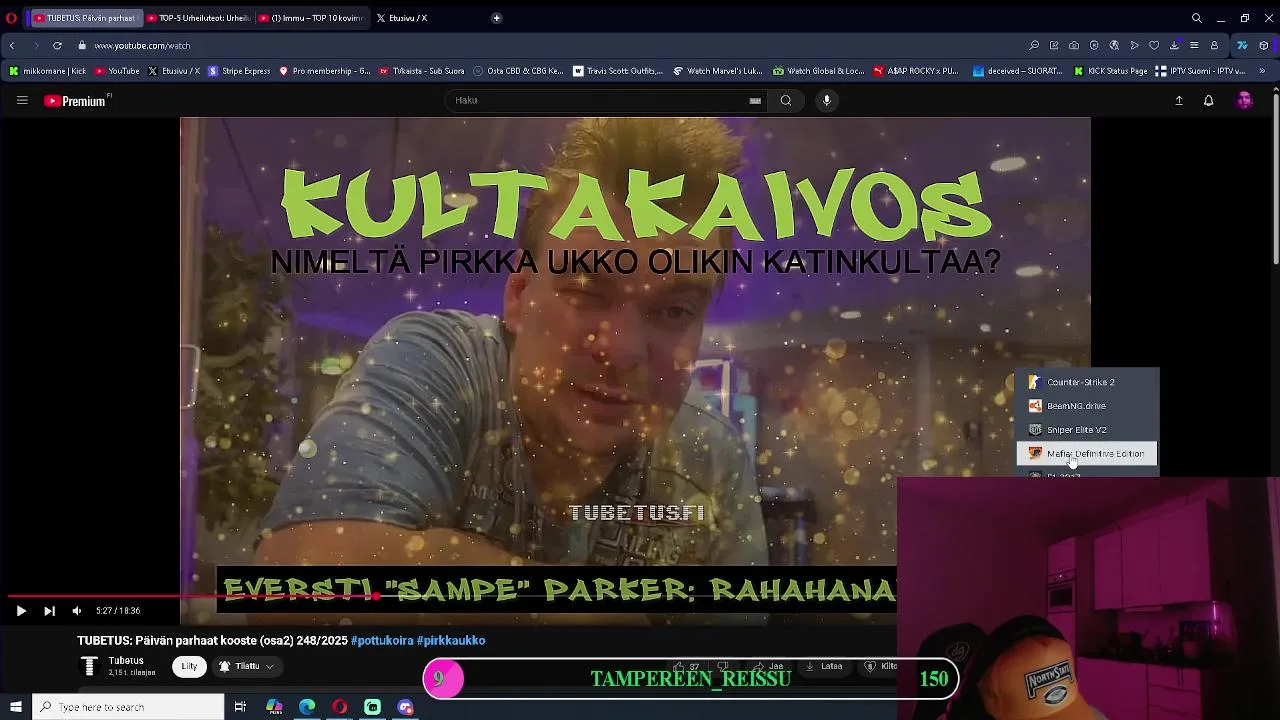Open the Travis Scott Outfits bookmark
The height and width of the screenshot is (720, 1280).
618,71
